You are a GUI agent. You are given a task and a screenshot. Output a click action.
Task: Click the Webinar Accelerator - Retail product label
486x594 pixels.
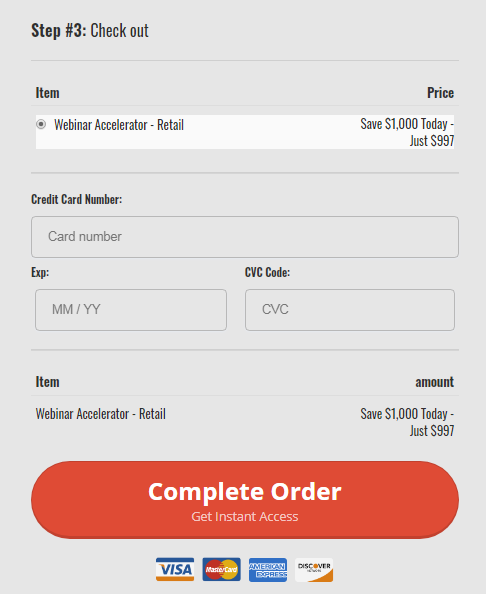(119, 125)
